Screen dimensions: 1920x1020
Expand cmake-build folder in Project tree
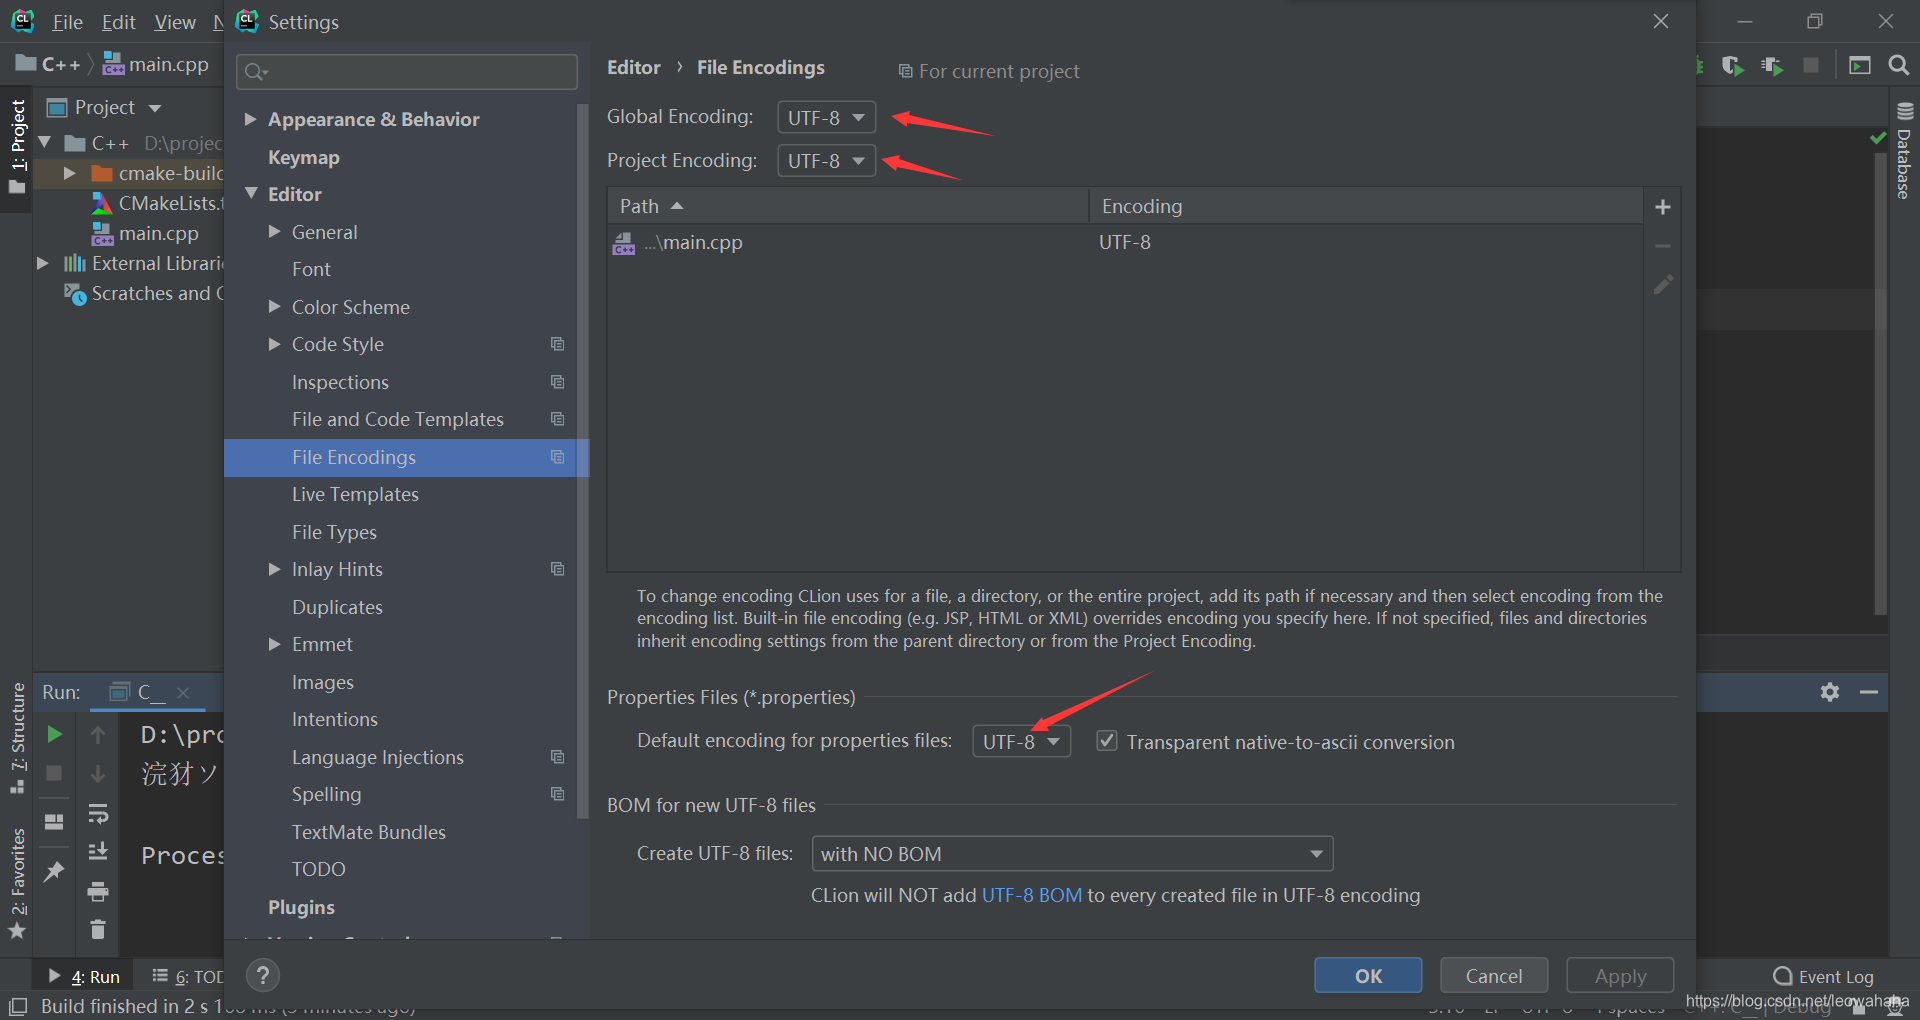pyautogui.click(x=69, y=173)
